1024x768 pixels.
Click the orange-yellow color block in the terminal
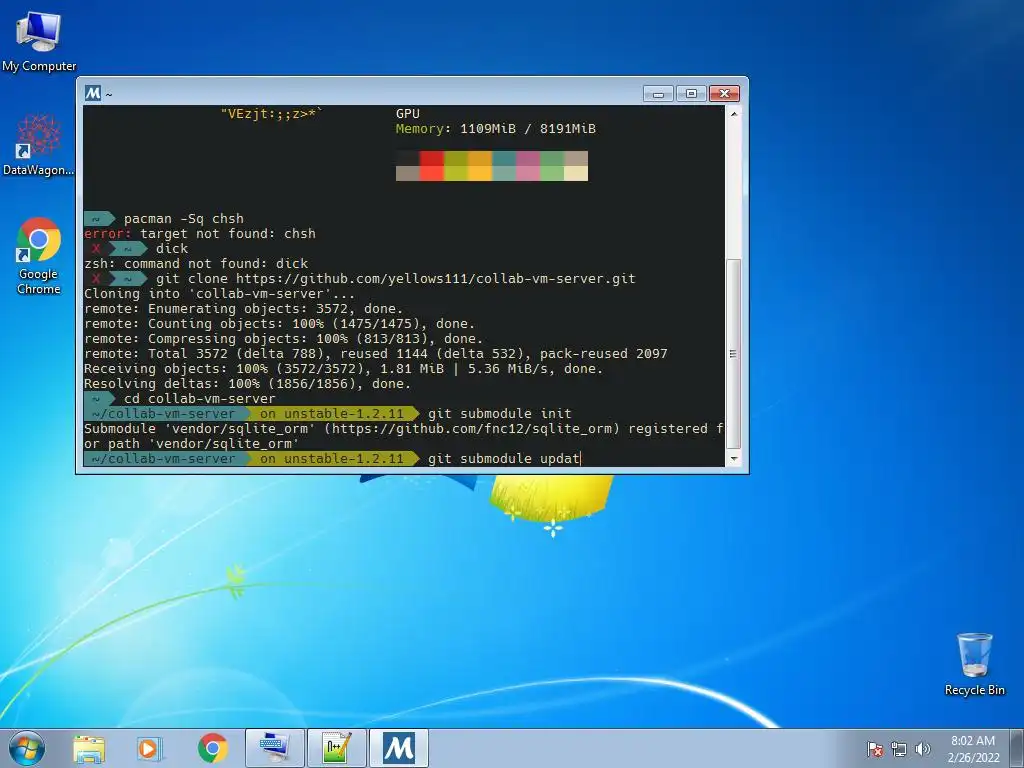point(480,174)
